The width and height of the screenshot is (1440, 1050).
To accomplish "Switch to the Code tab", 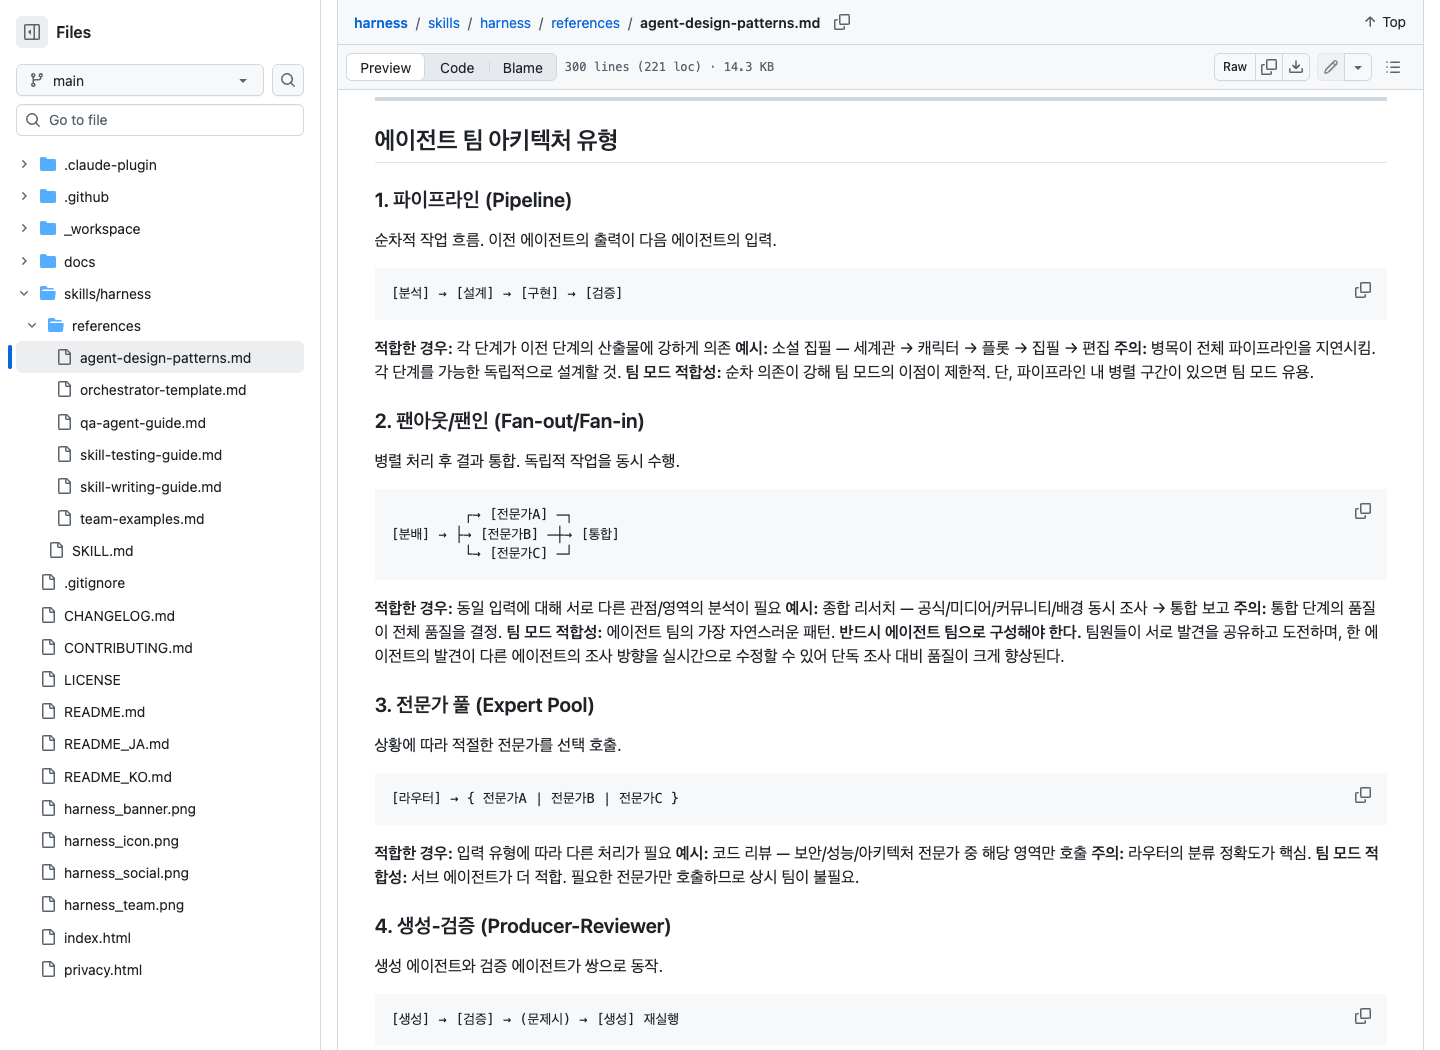I will coord(457,67).
